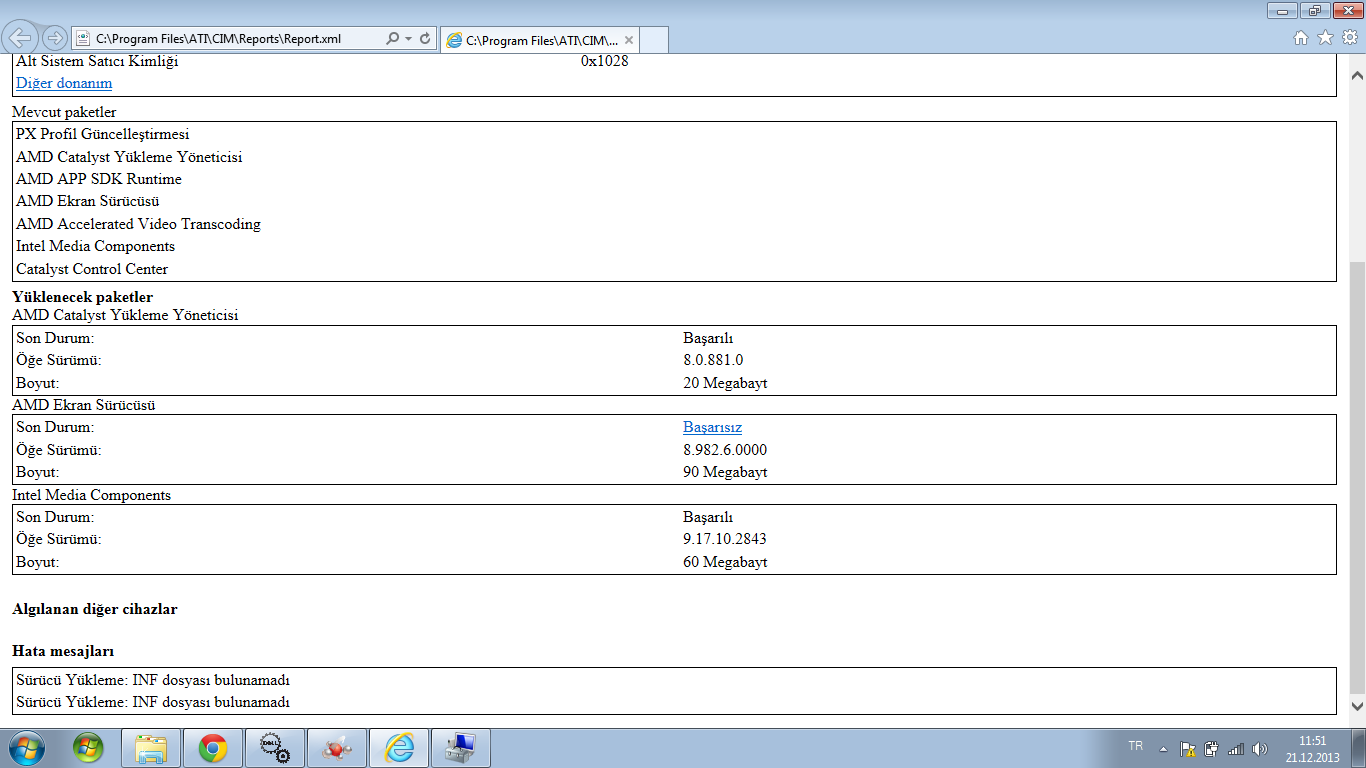Click version value '8.0.881.0'
This screenshot has height=768, width=1366.
pyautogui.click(x=713, y=360)
